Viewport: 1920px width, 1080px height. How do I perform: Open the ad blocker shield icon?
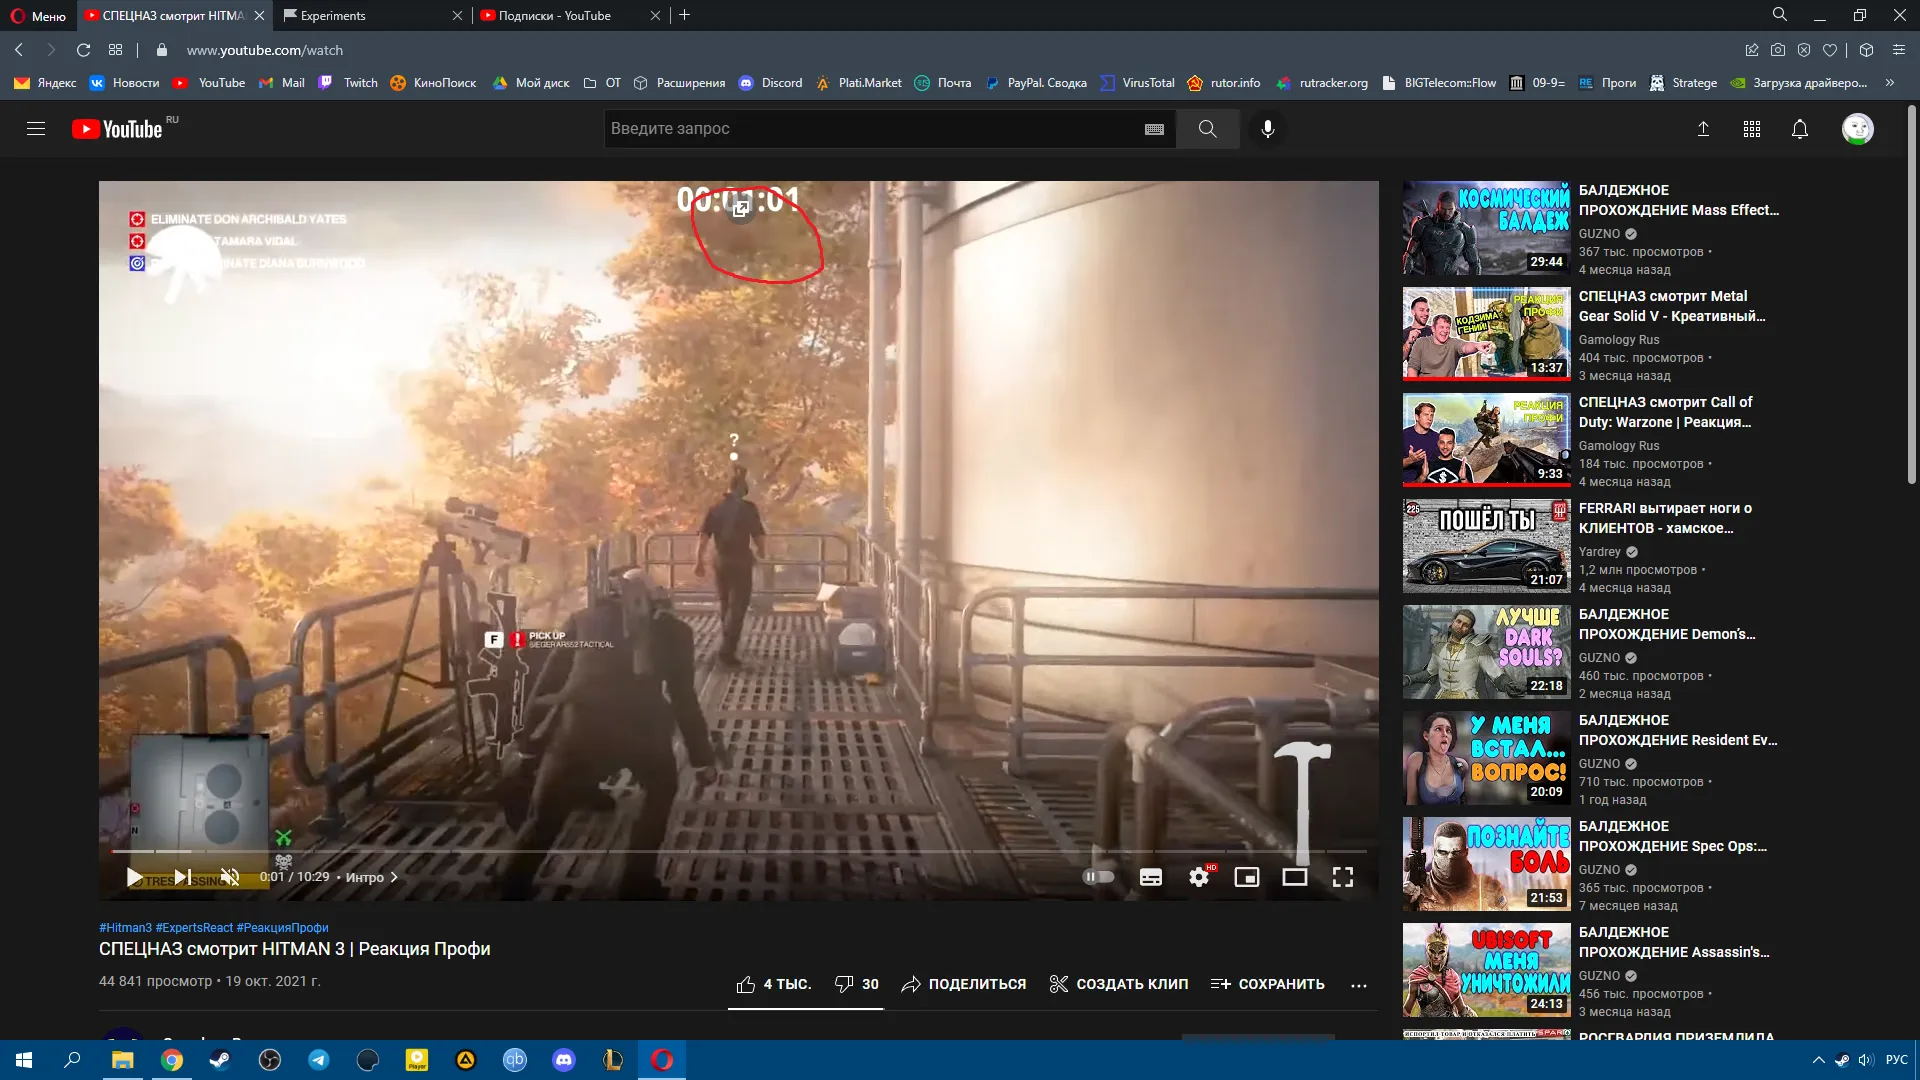click(1804, 50)
